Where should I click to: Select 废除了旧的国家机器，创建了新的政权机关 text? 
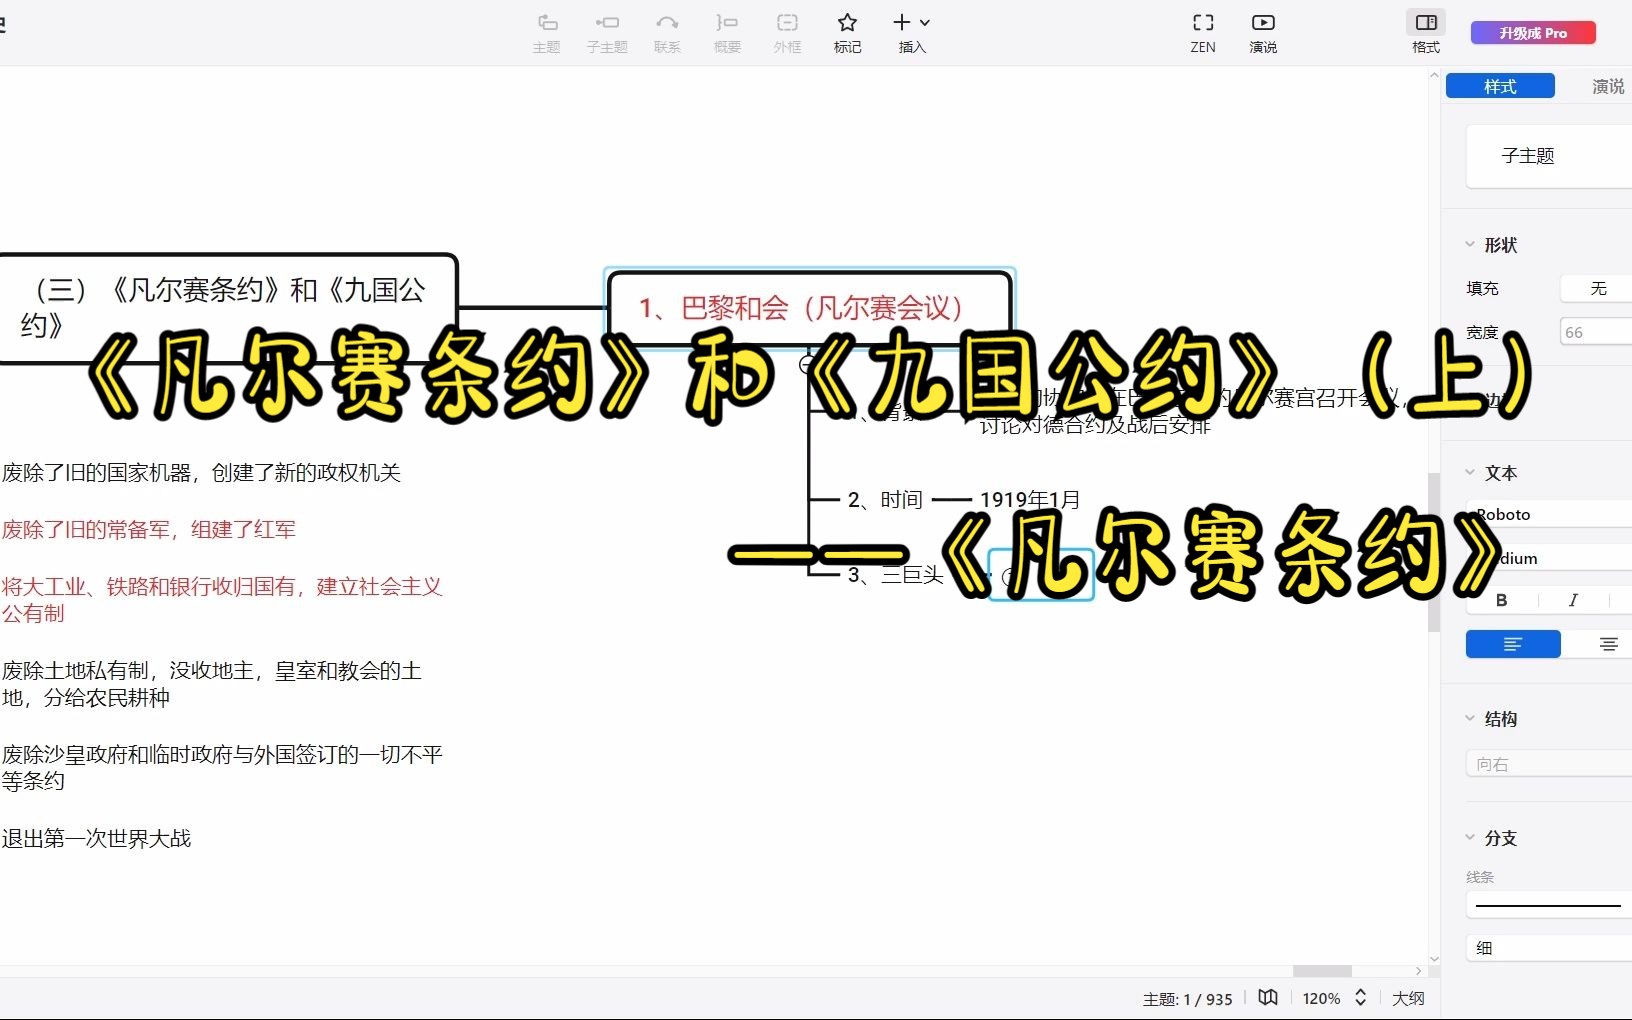pos(201,472)
